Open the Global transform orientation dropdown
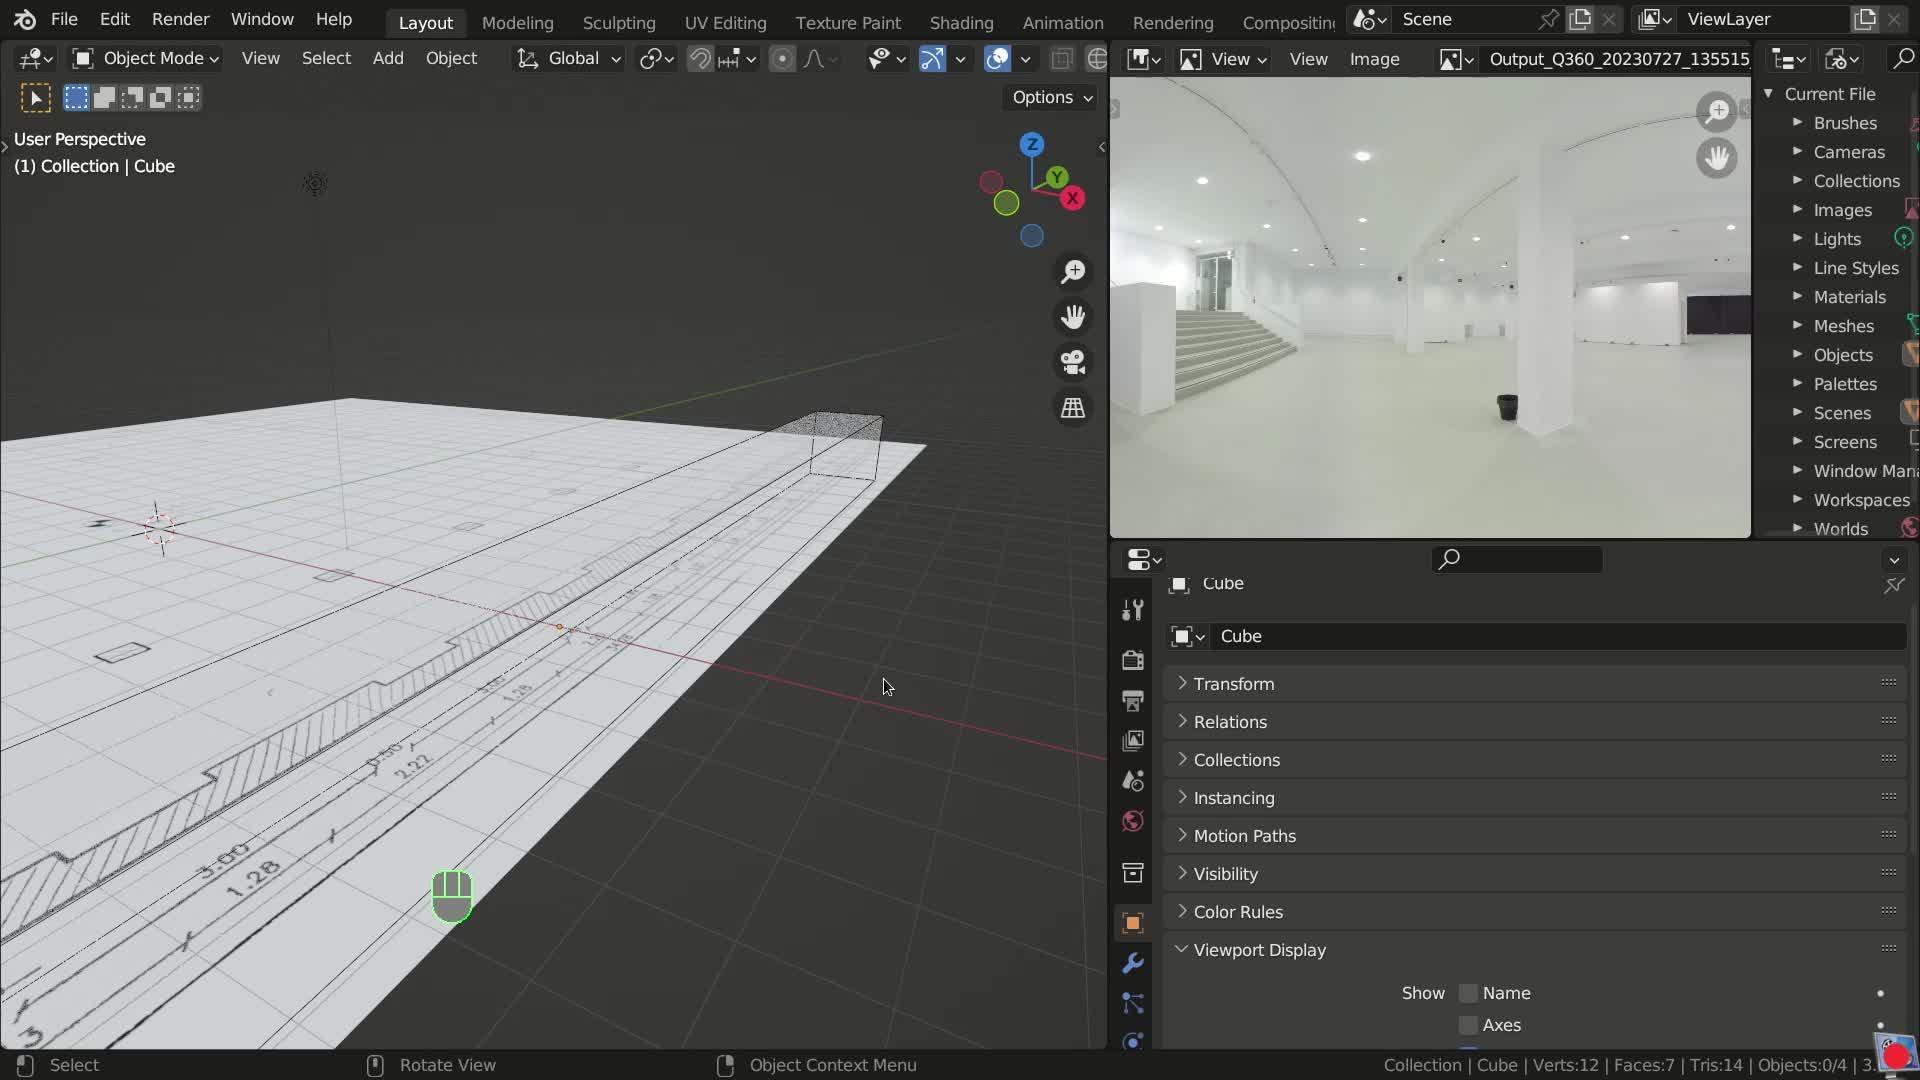Viewport: 1920px width, 1080px height. coord(568,59)
